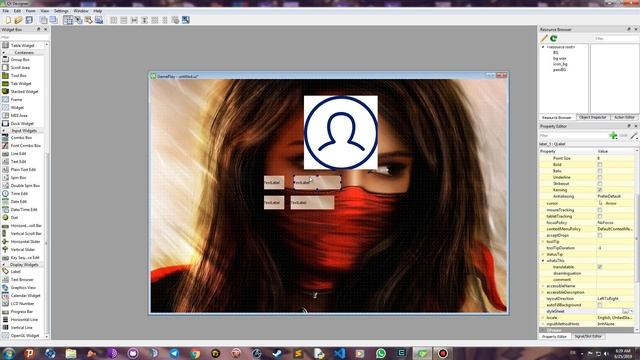The height and width of the screenshot is (360, 640).
Task: Click the Resource Browser filter field
Action: point(616,38)
